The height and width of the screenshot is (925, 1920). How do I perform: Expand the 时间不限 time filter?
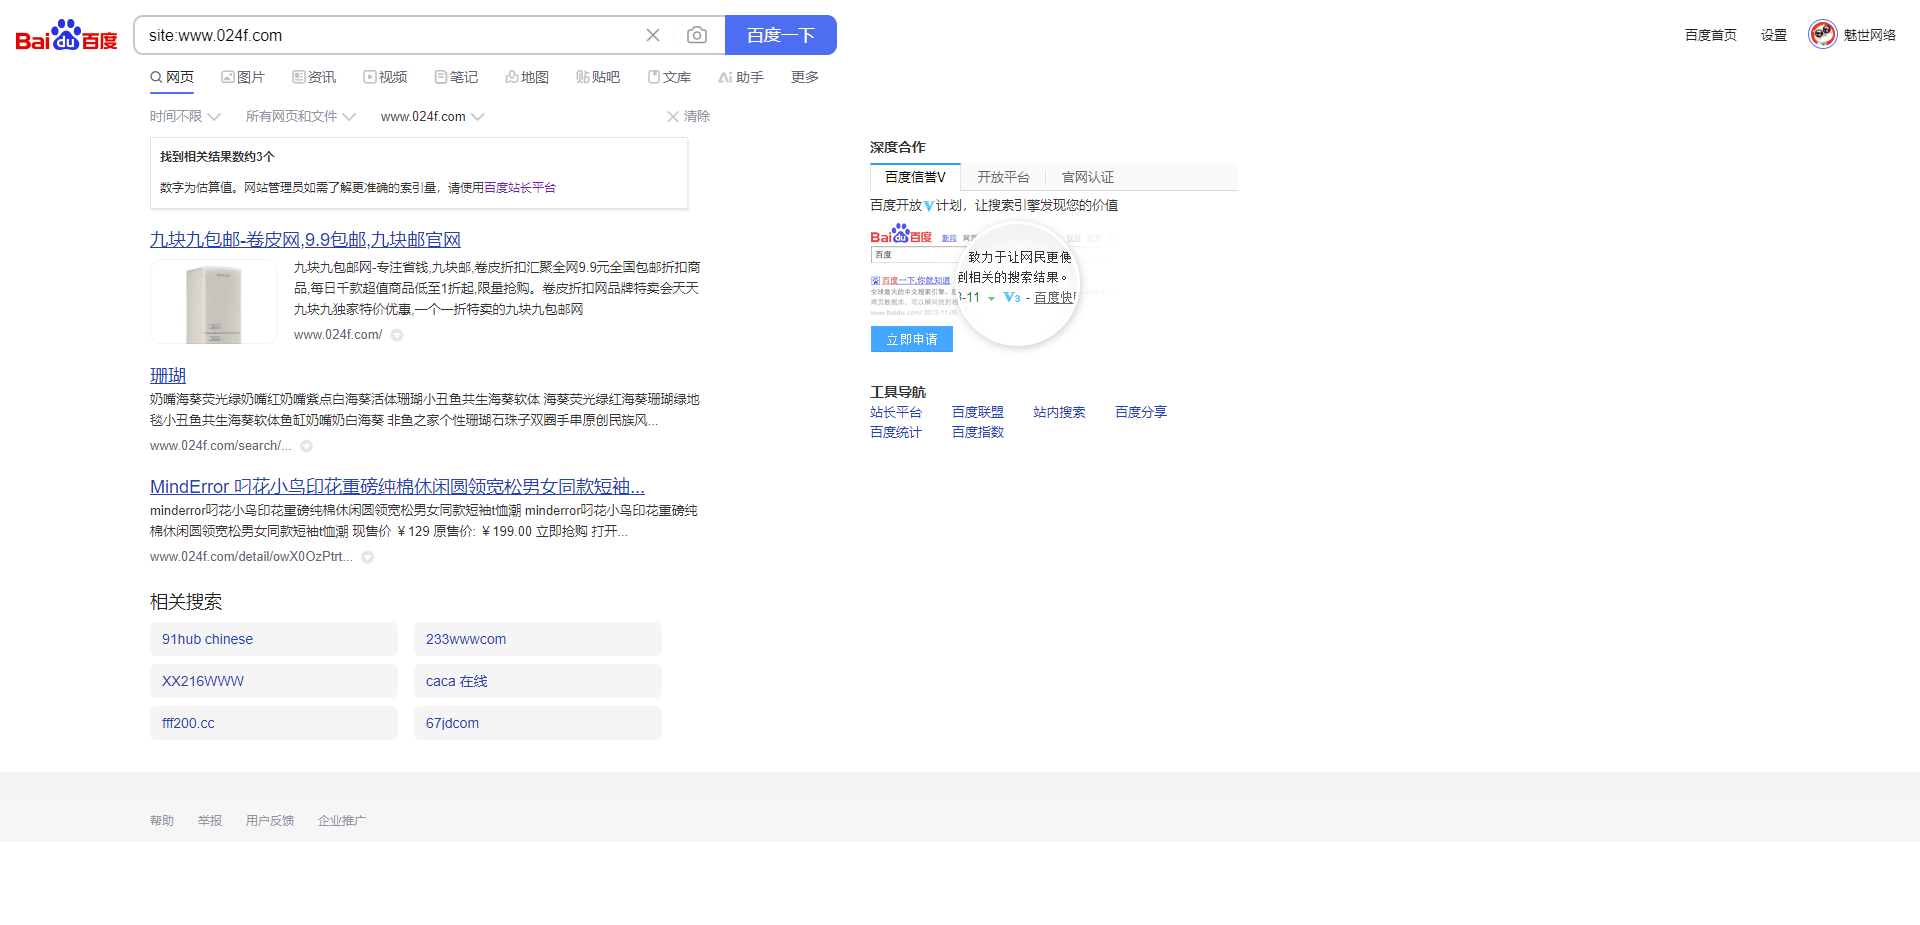pyautogui.click(x=185, y=116)
